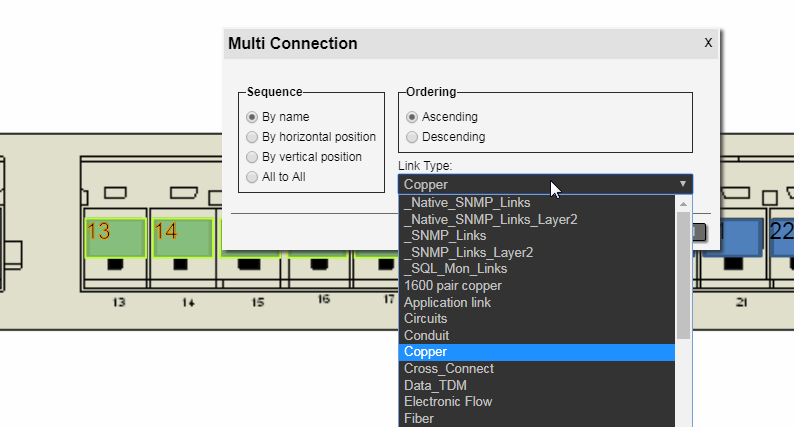Pick Application link from the list
The width and height of the screenshot is (794, 427).
[447, 303]
